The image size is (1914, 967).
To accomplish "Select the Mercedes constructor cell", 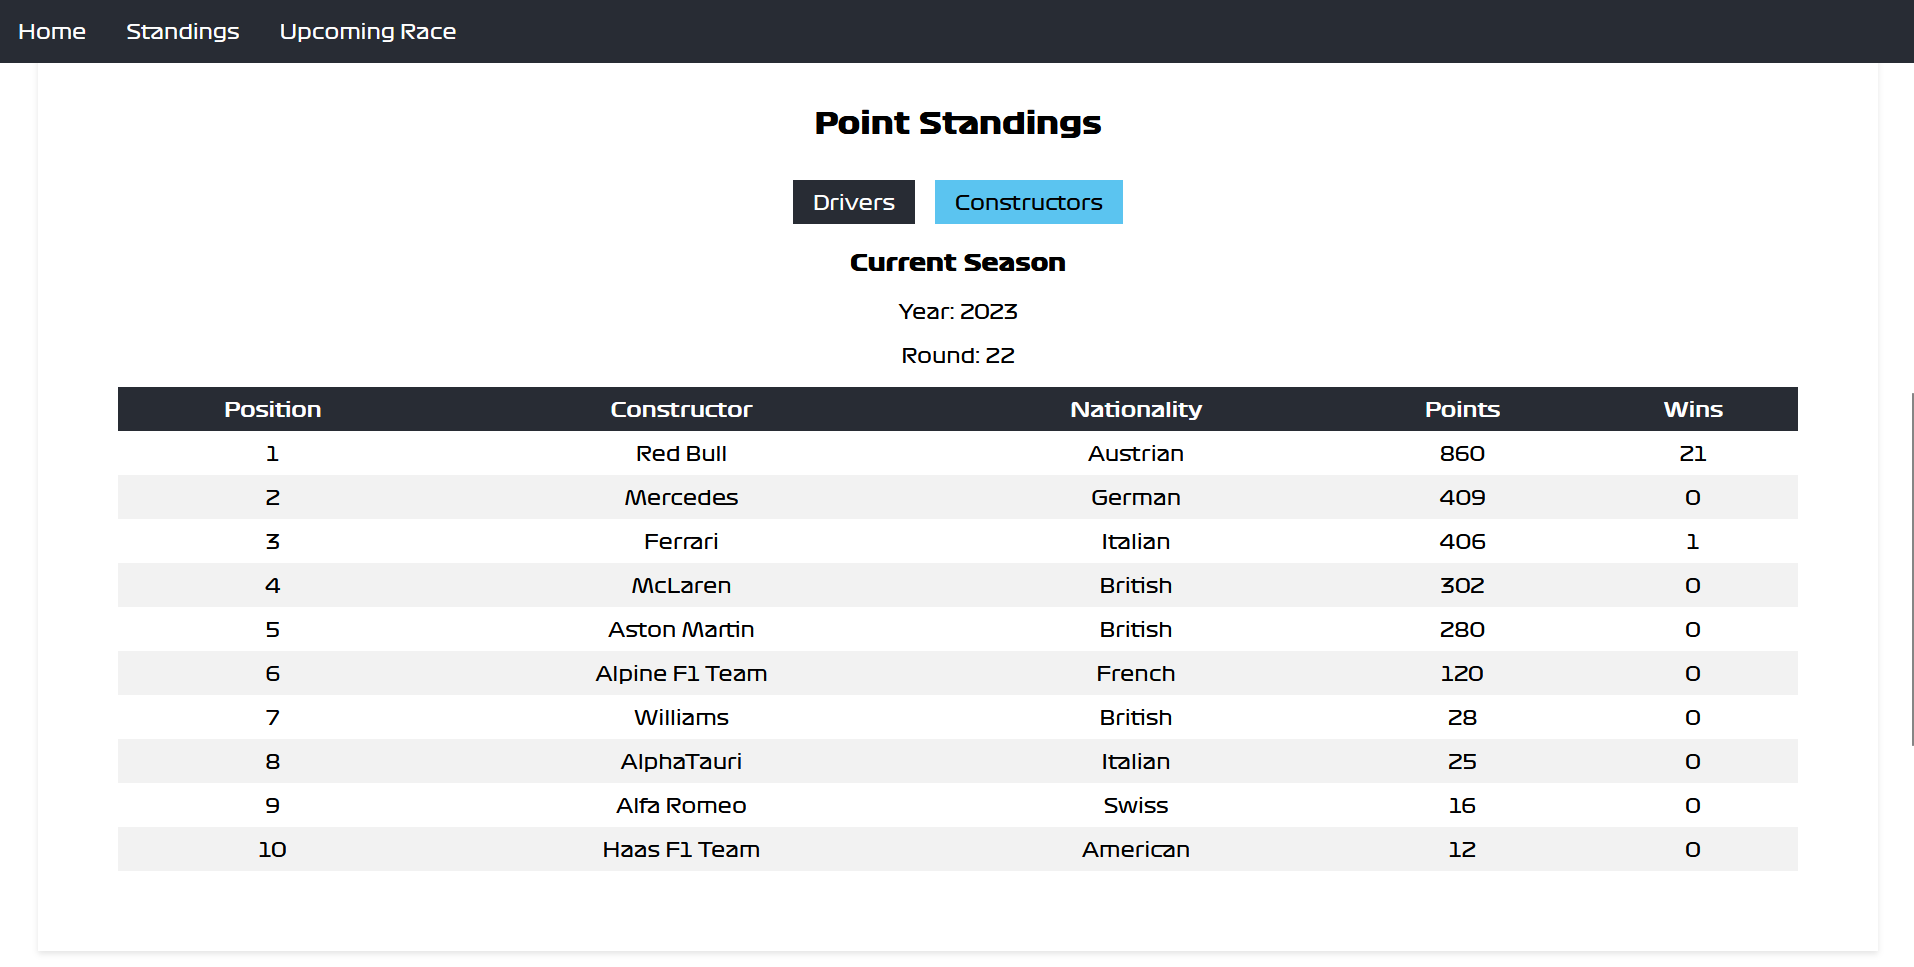I will [681, 497].
